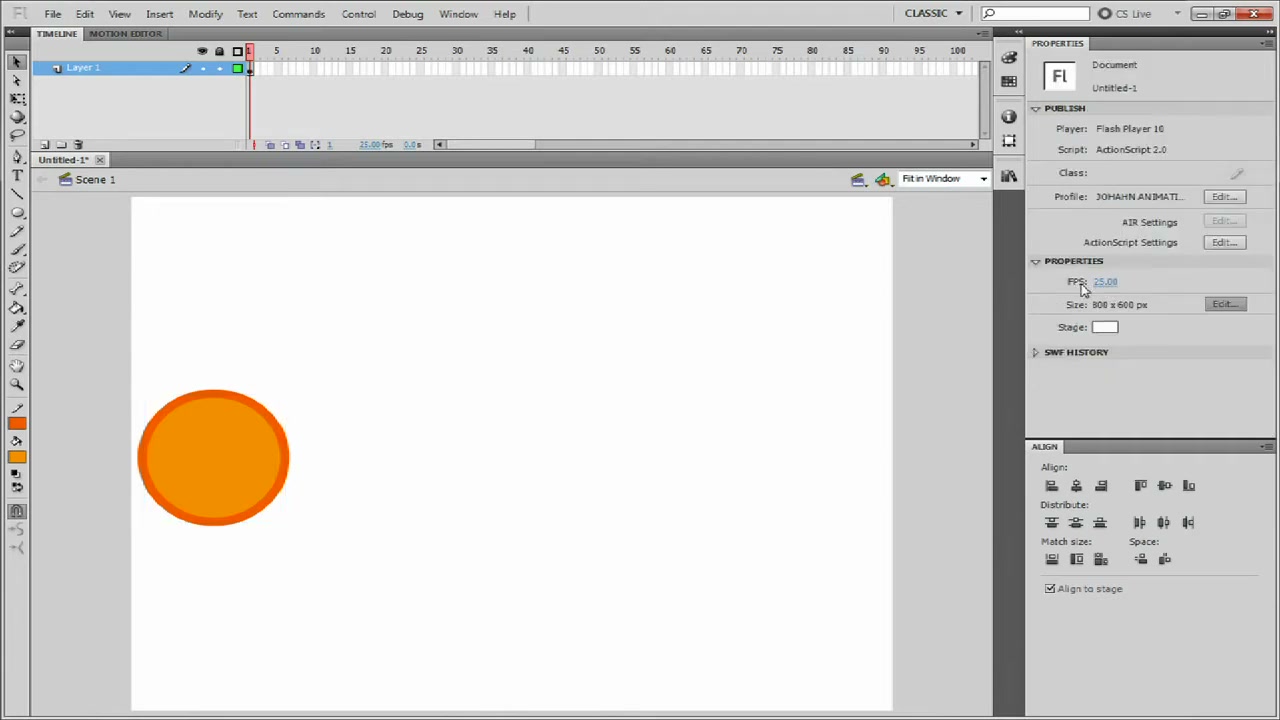Click the FPS value 25.00
The image size is (1280, 720).
point(1105,282)
